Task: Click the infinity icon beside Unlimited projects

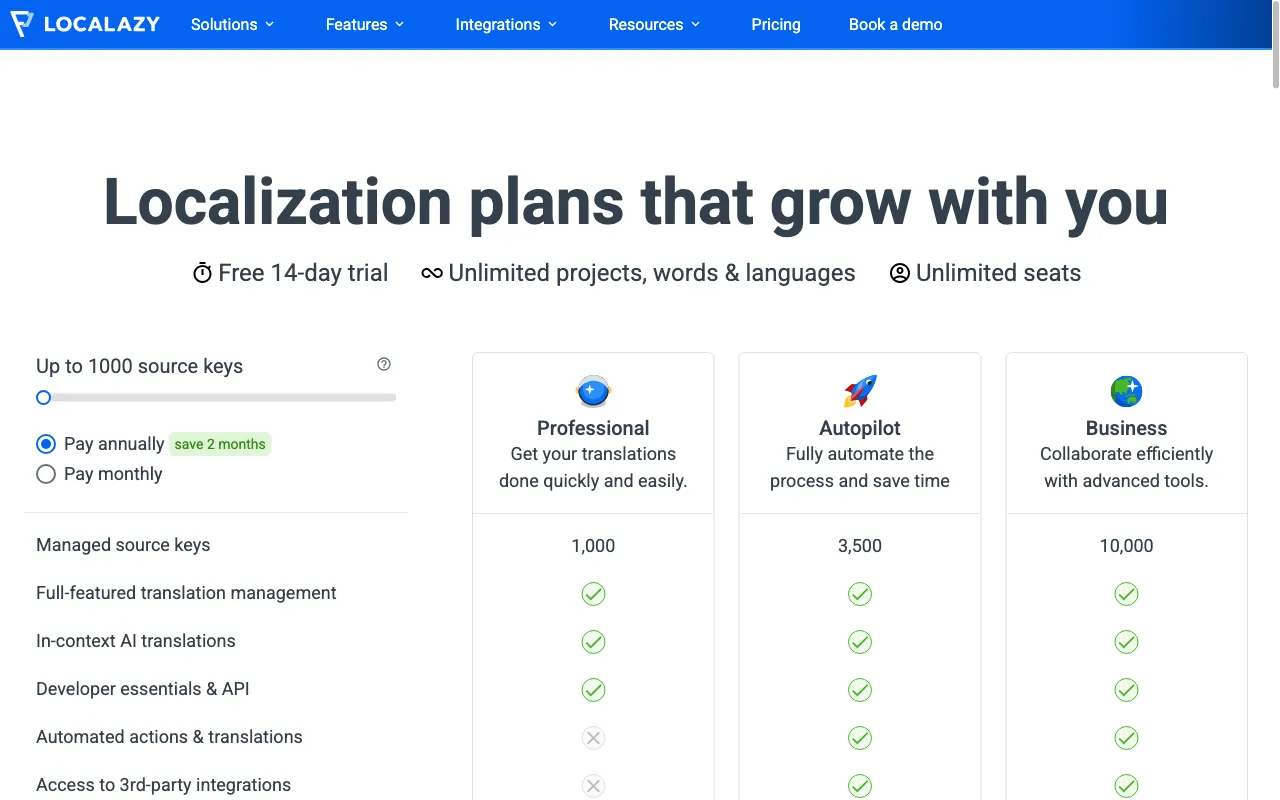Action: (x=432, y=273)
